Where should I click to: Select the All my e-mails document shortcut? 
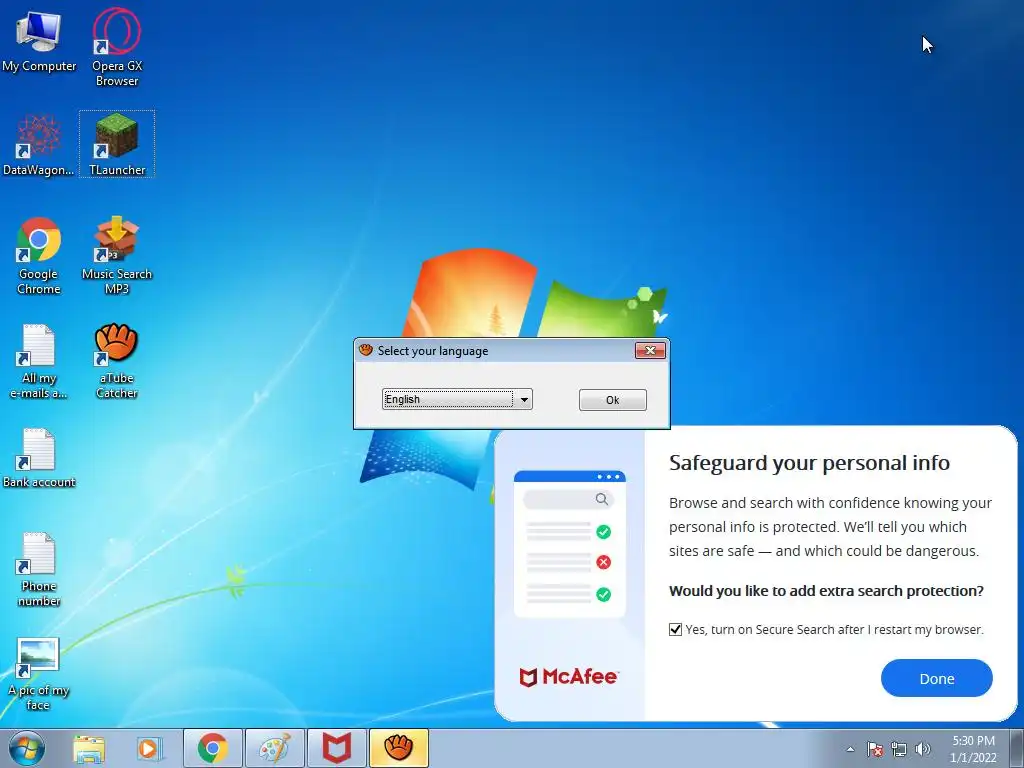pos(39,361)
